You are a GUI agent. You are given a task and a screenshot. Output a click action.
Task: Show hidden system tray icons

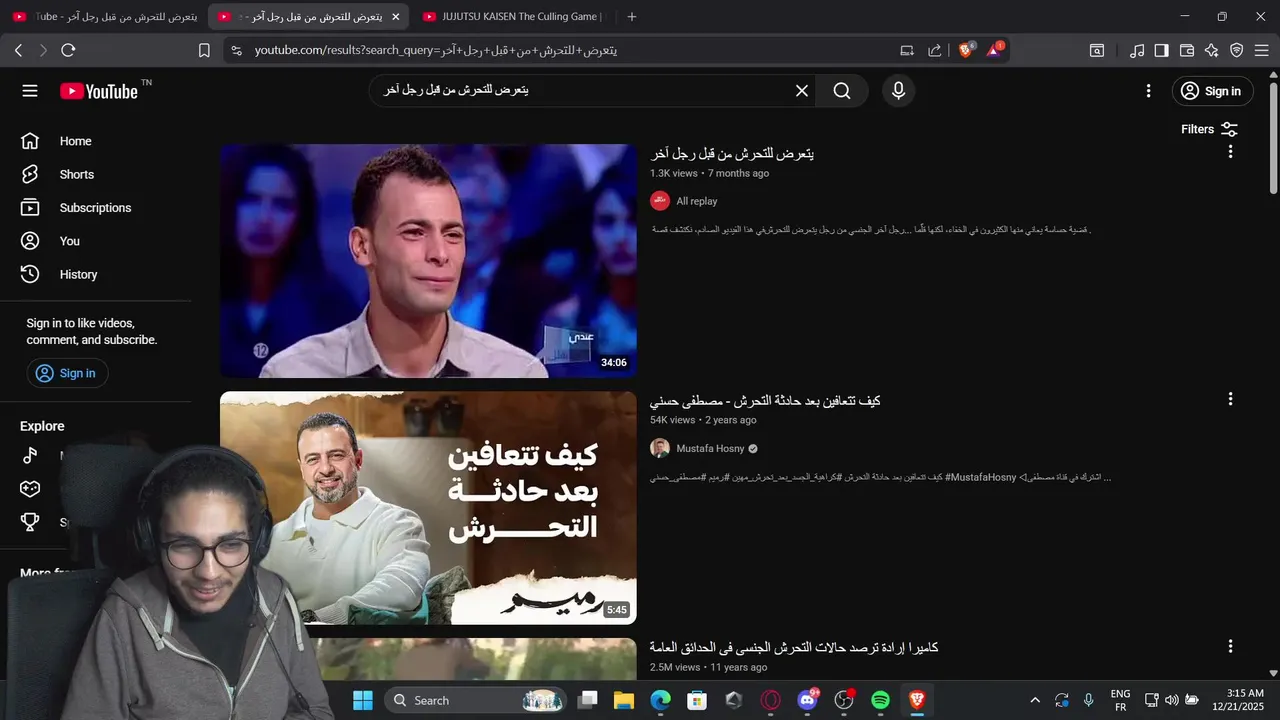click(x=1035, y=700)
